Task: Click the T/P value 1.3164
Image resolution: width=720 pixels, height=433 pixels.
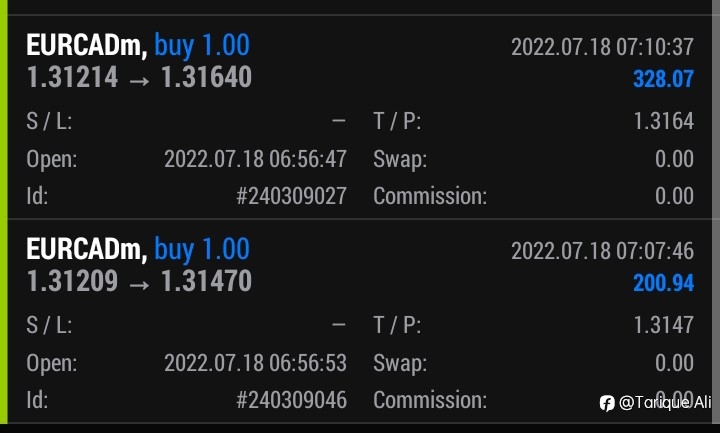Action: (x=664, y=121)
